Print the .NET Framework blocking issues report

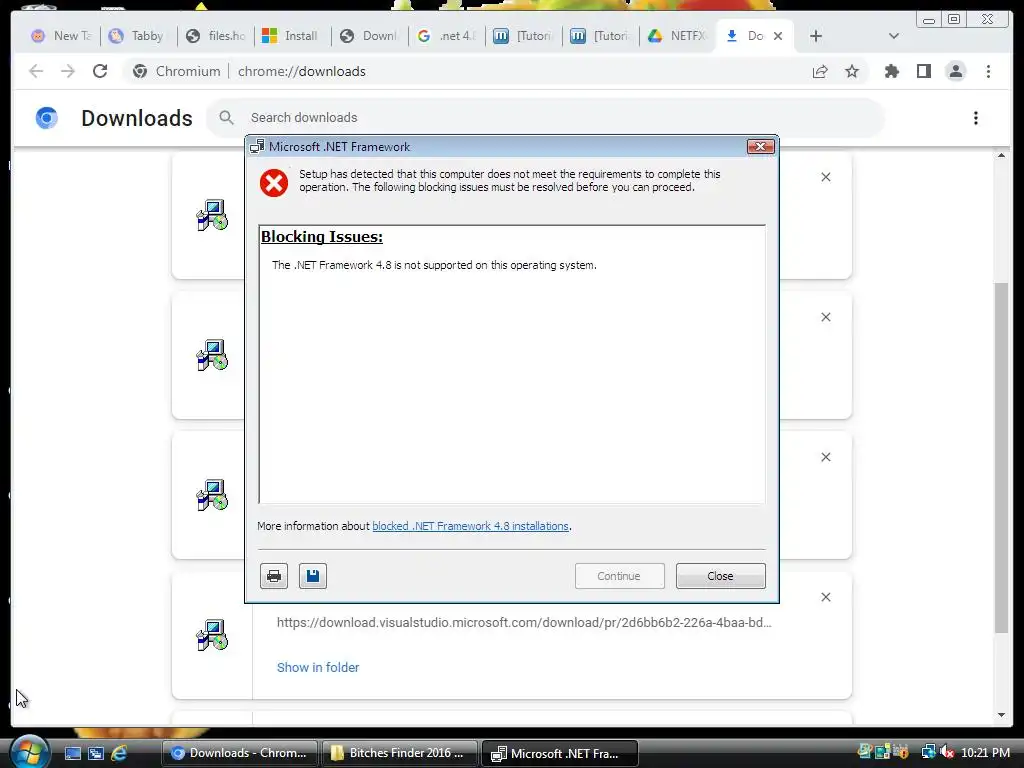[x=274, y=576]
